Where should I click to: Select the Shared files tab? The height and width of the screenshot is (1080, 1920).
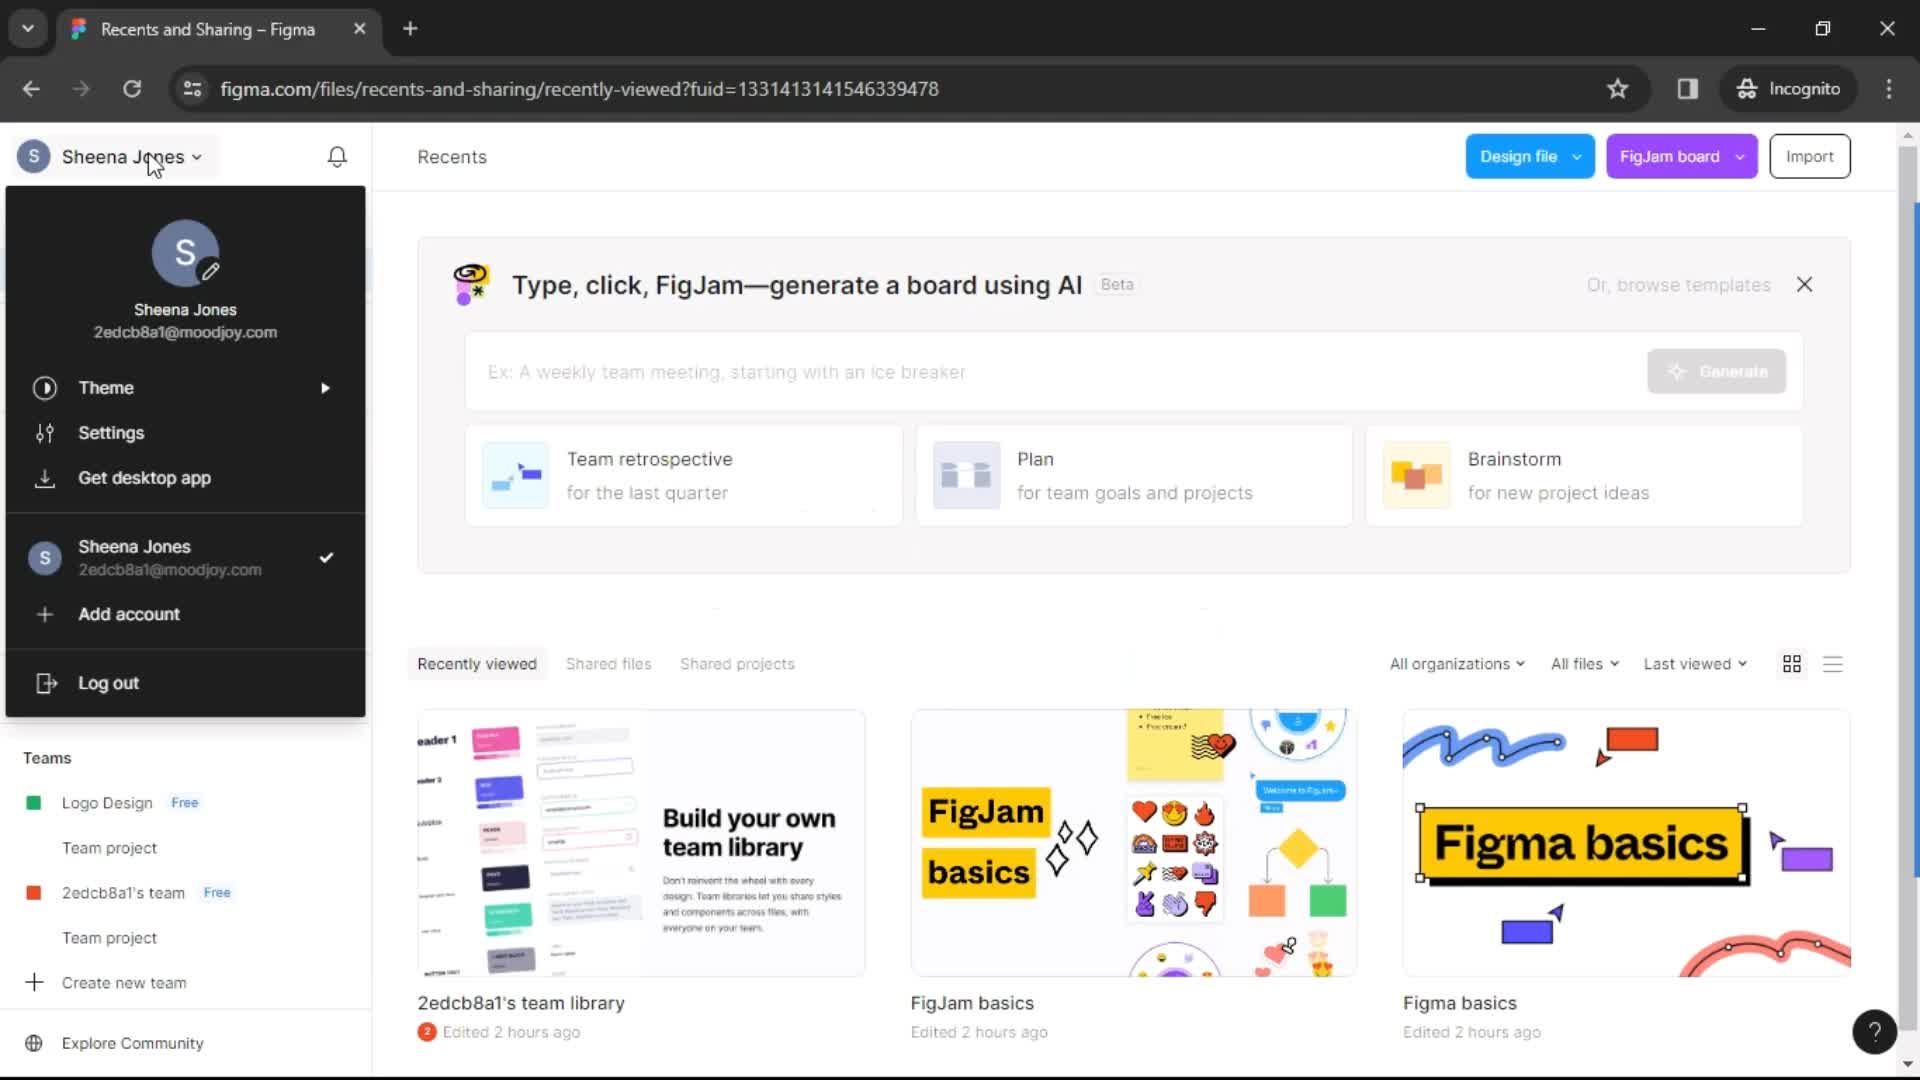[608, 663]
